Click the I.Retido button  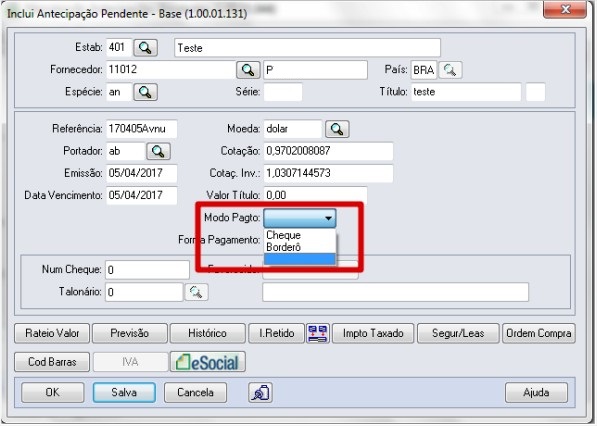point(276,333)
